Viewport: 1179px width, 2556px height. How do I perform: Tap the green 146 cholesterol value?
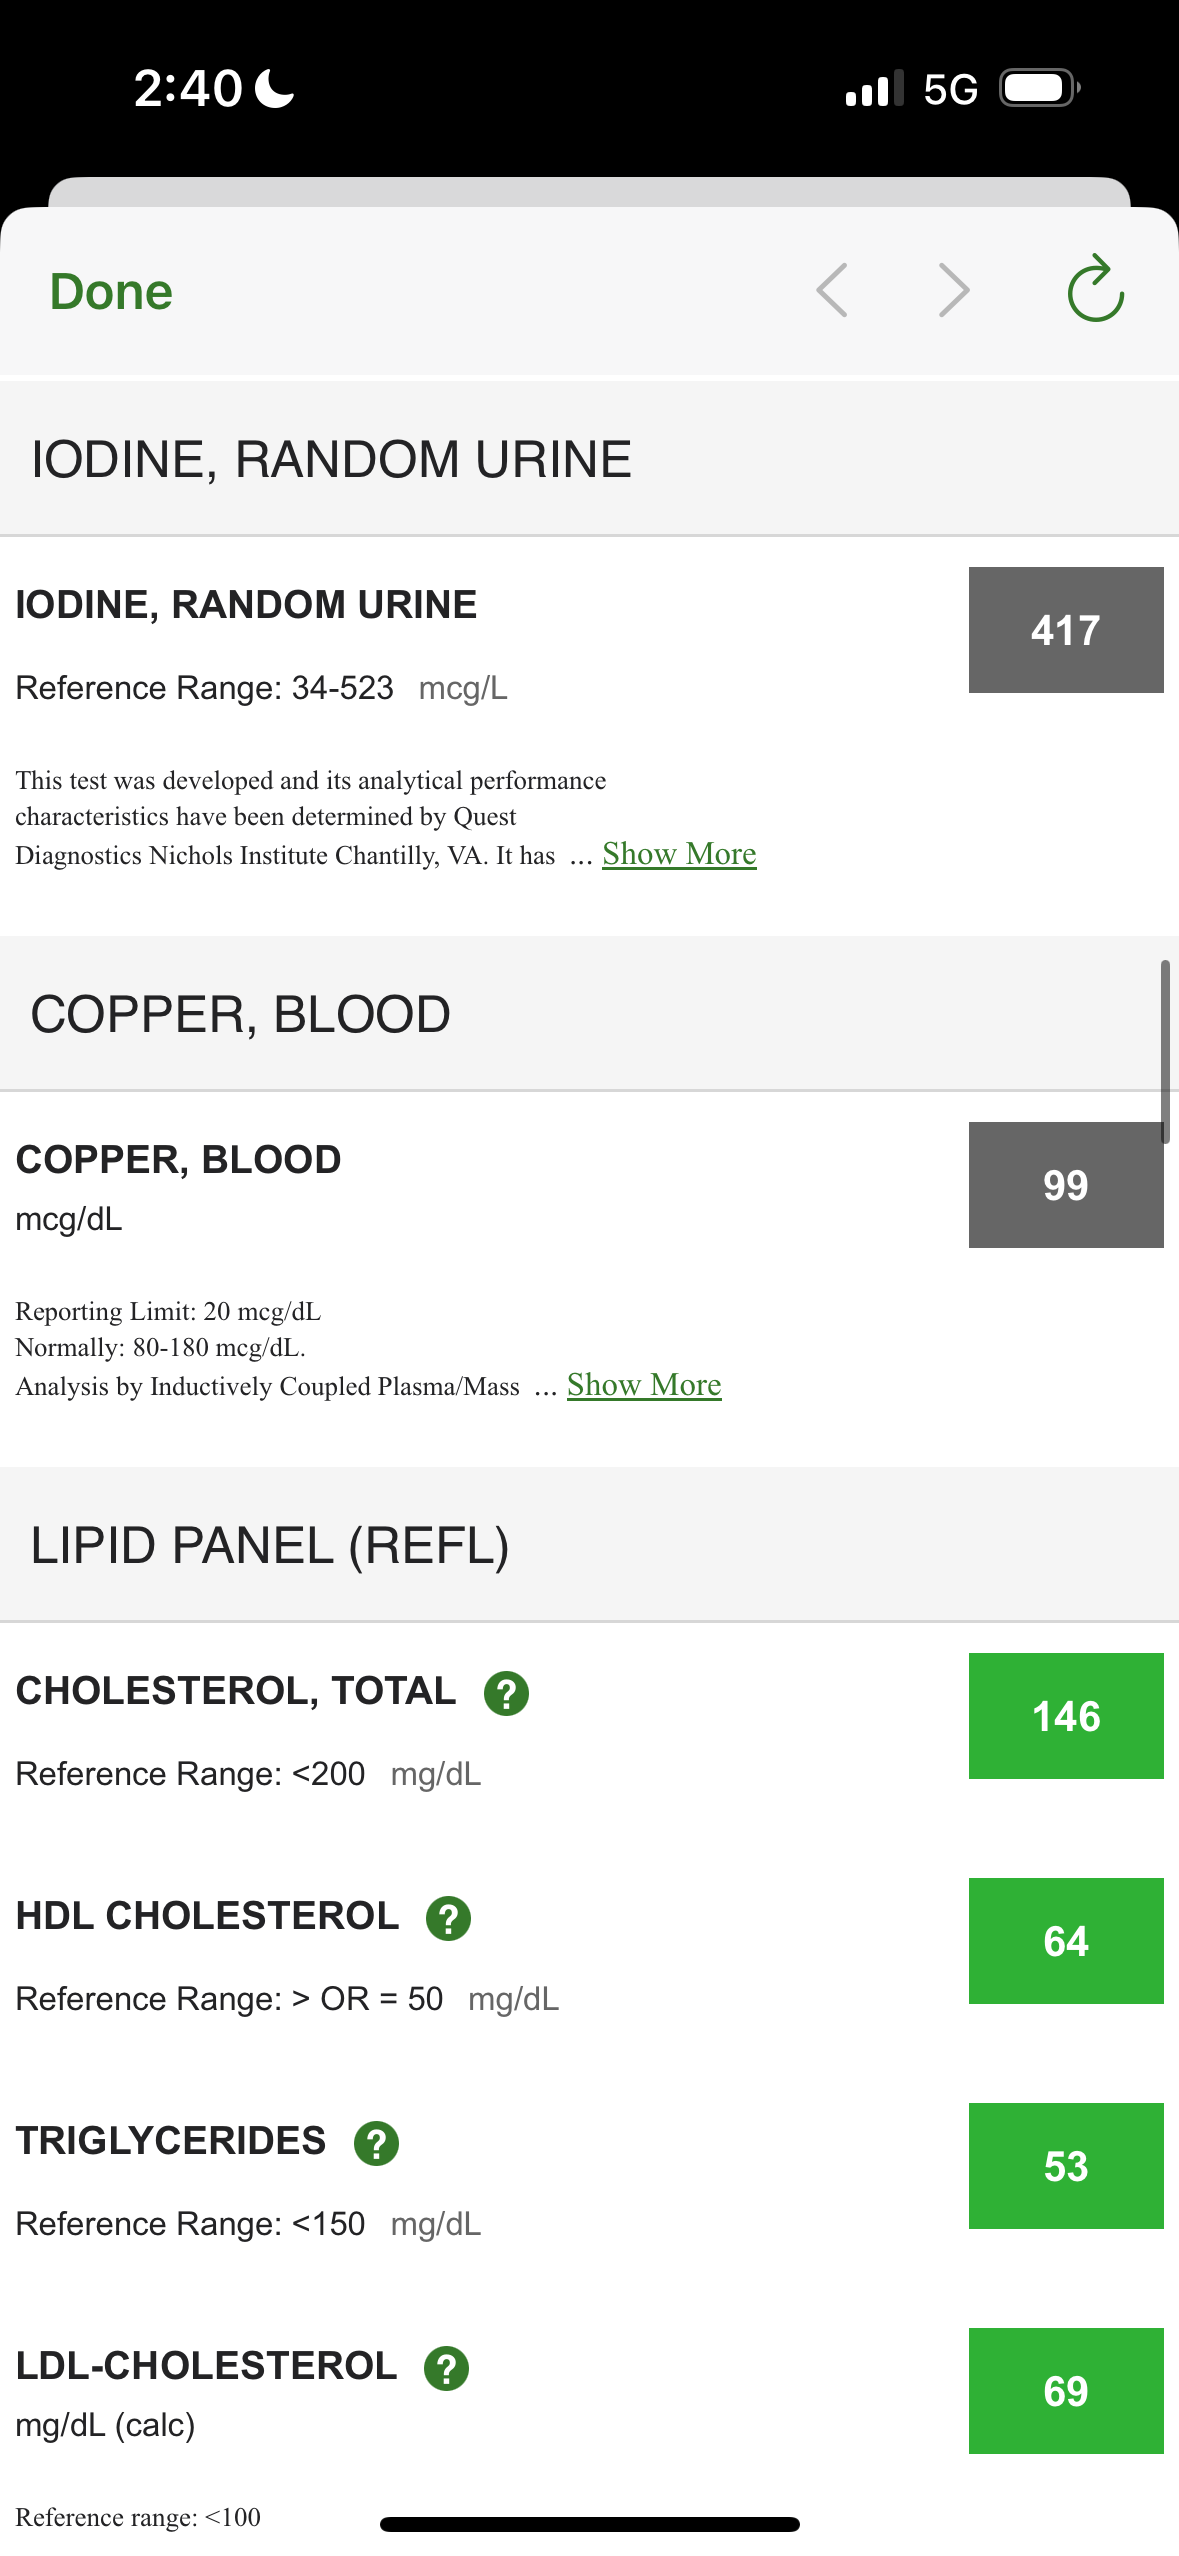click(x=1065, y=1716)
